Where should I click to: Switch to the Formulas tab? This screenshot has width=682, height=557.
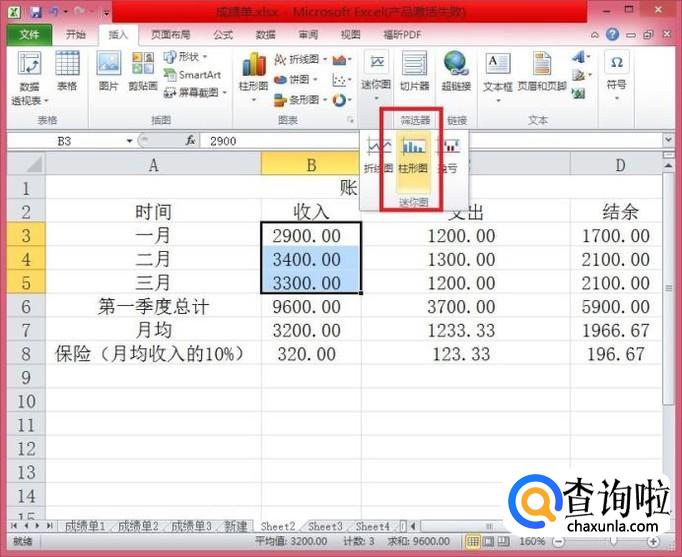coord(223,35)
